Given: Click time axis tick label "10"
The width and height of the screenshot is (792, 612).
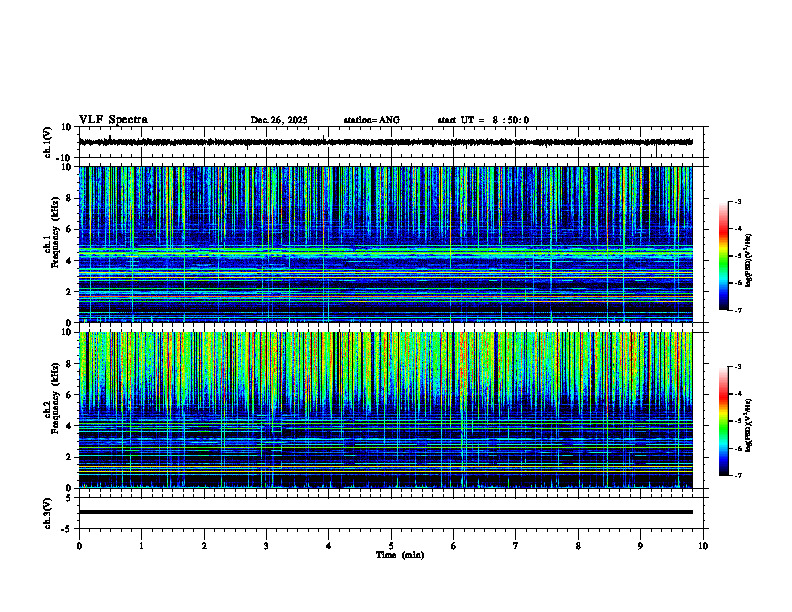Looking at the screenshot, I should click(703, 546).
